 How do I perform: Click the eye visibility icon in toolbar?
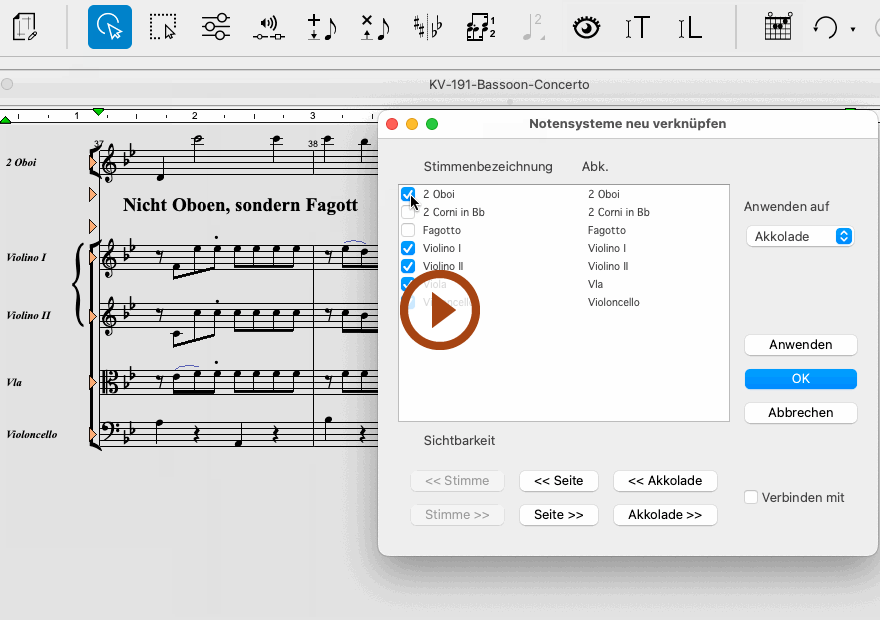586,27
